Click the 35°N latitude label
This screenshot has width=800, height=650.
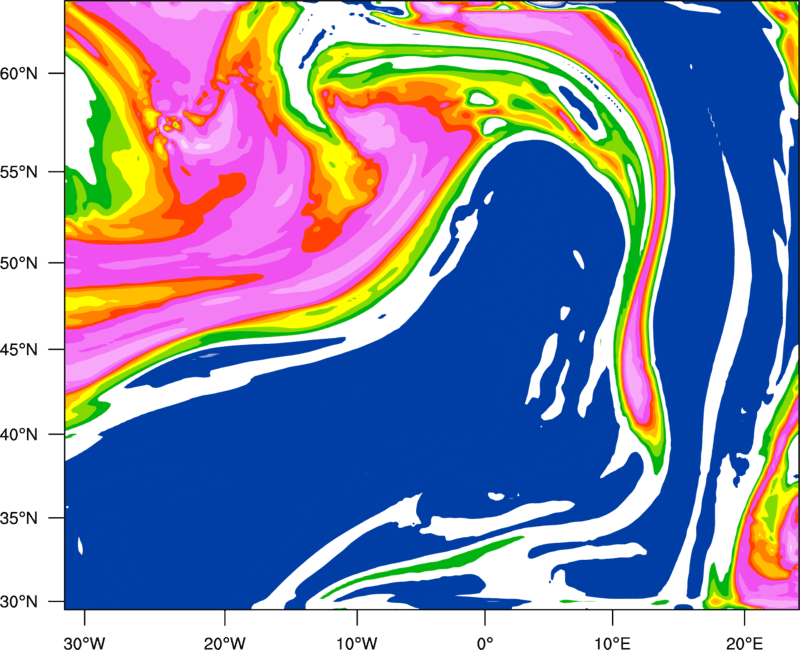[x=19, y=518]
